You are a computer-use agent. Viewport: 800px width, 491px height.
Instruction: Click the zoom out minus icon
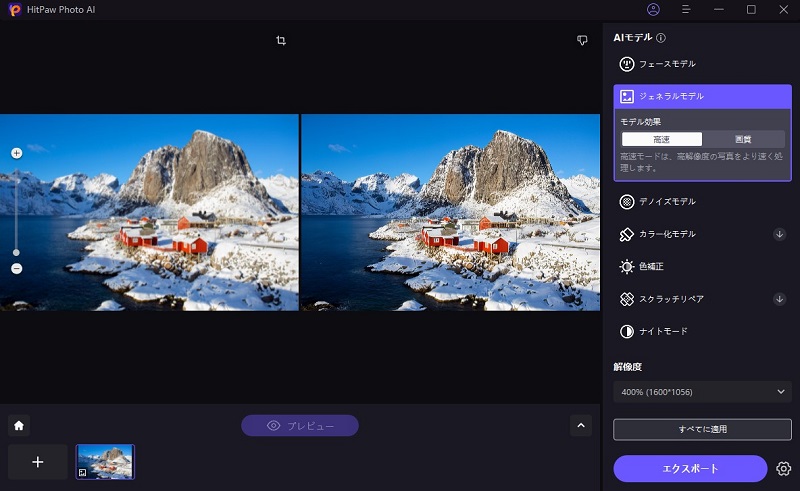point(16,268)
